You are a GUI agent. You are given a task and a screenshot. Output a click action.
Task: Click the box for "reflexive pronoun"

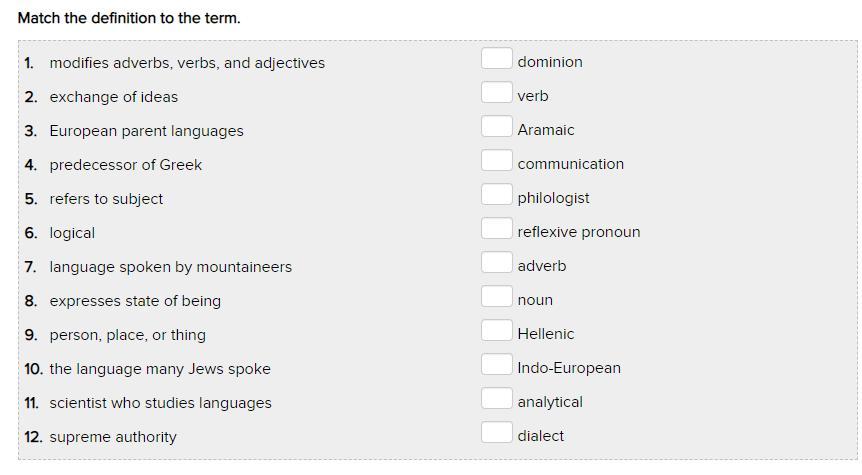point(496,229)
